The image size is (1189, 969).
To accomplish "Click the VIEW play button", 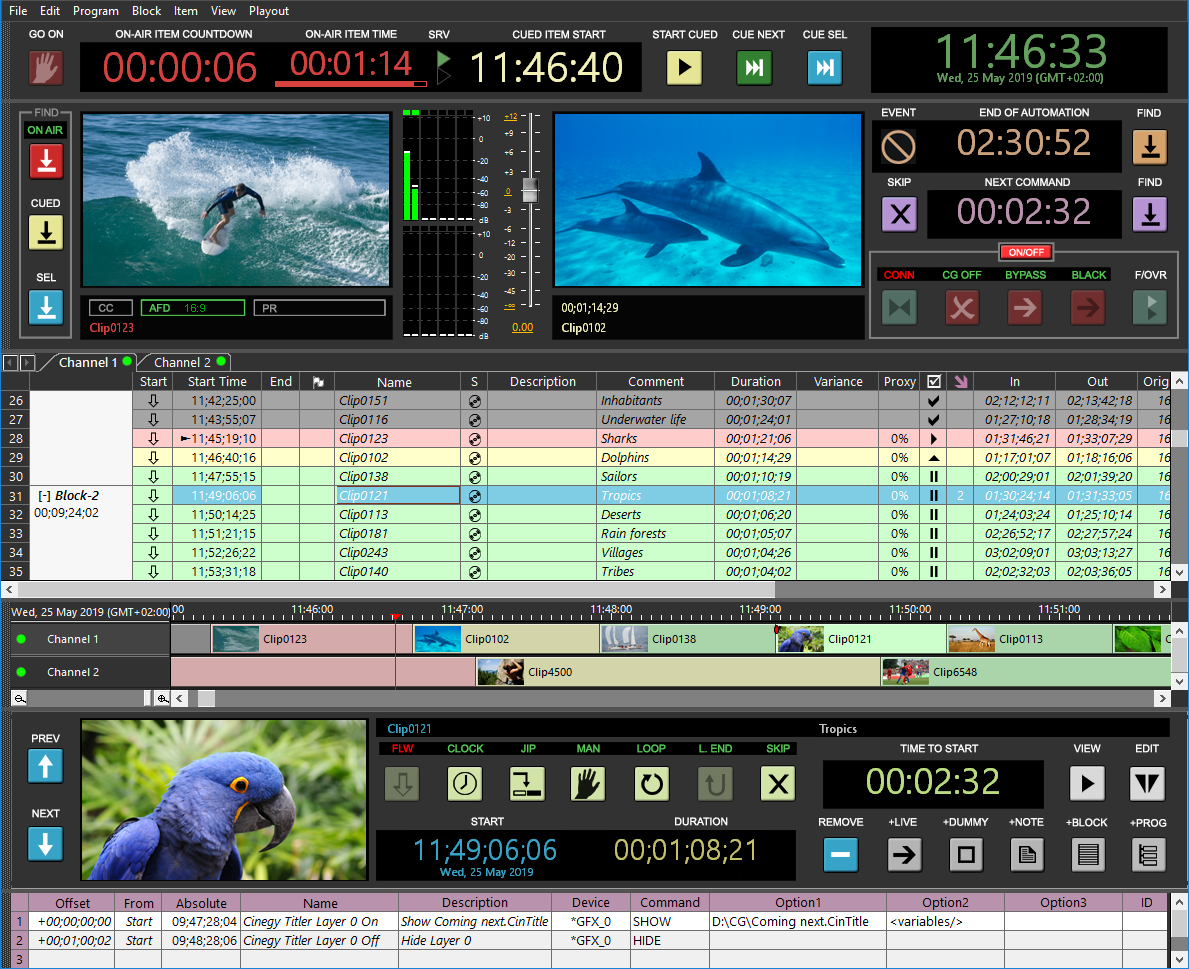I will [x=1087, y=783].
